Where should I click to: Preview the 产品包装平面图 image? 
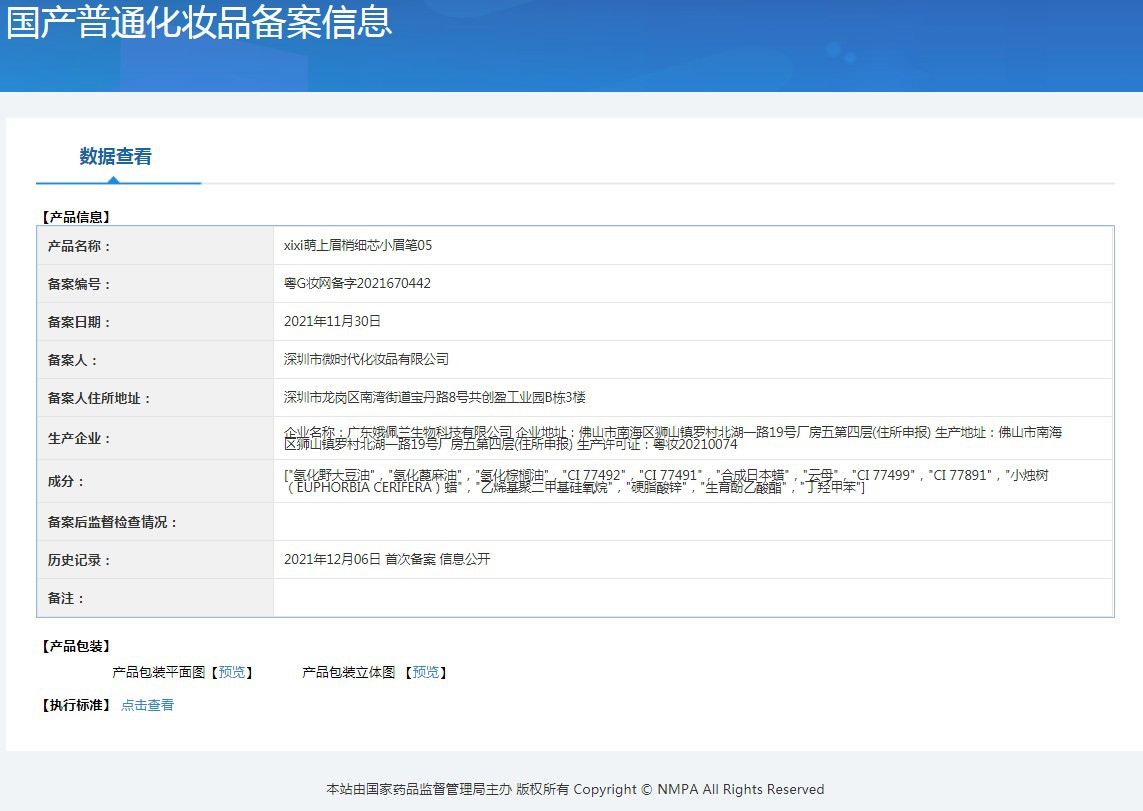point(232,672)
